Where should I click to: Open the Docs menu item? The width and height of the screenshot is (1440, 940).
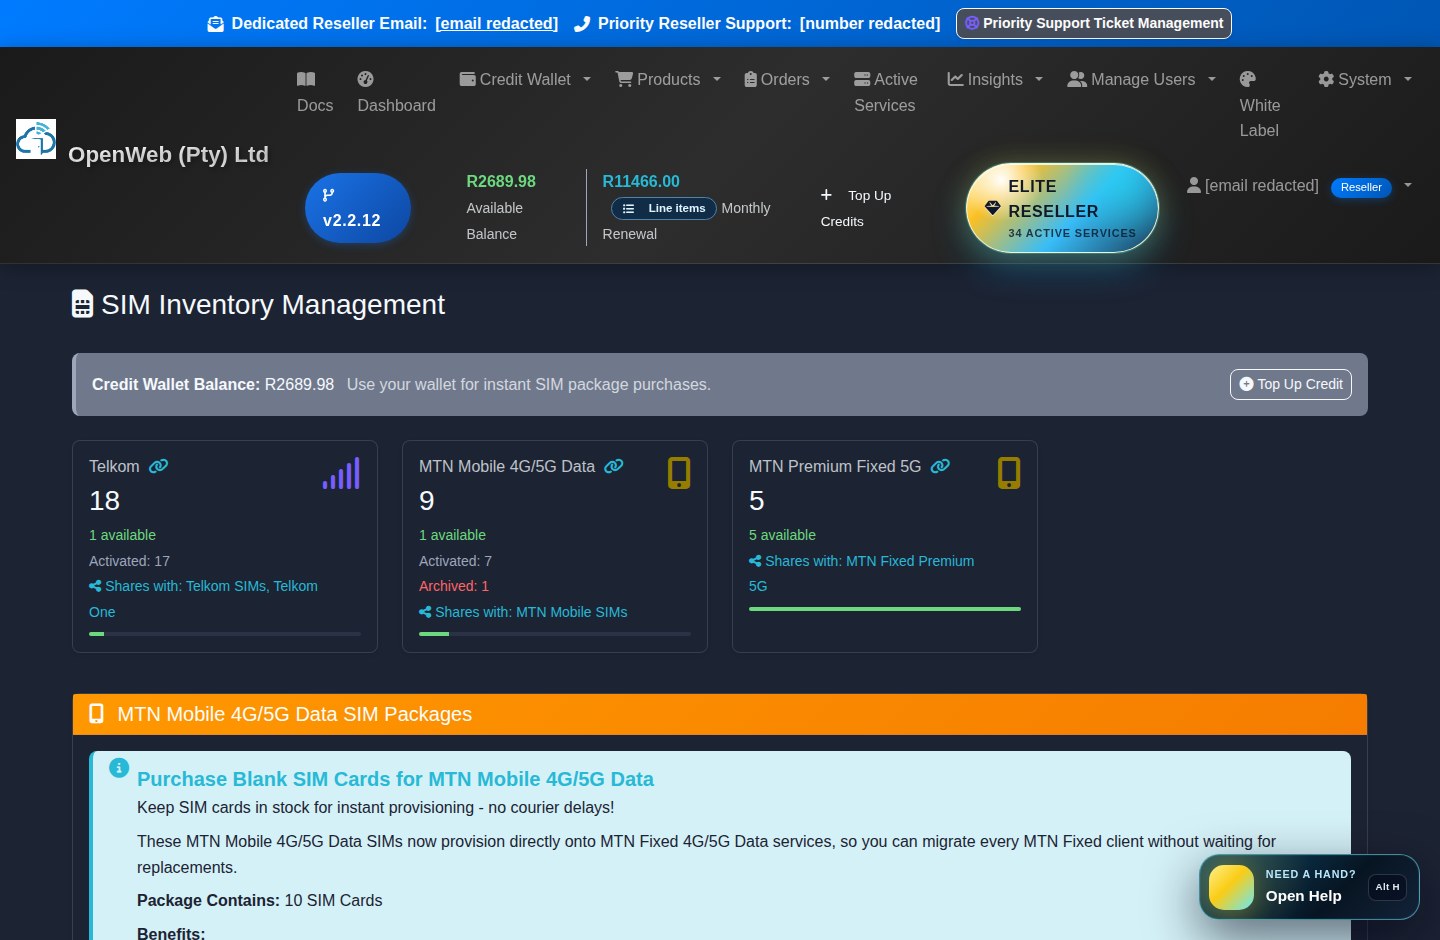click(315, 92)
